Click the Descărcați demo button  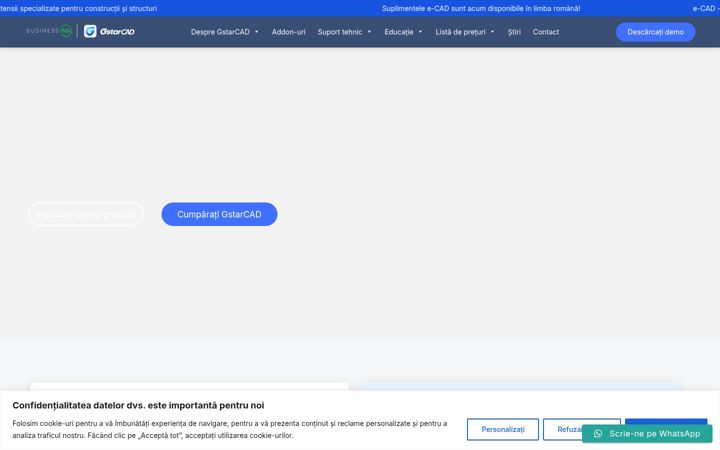click(x=655, y=32)
